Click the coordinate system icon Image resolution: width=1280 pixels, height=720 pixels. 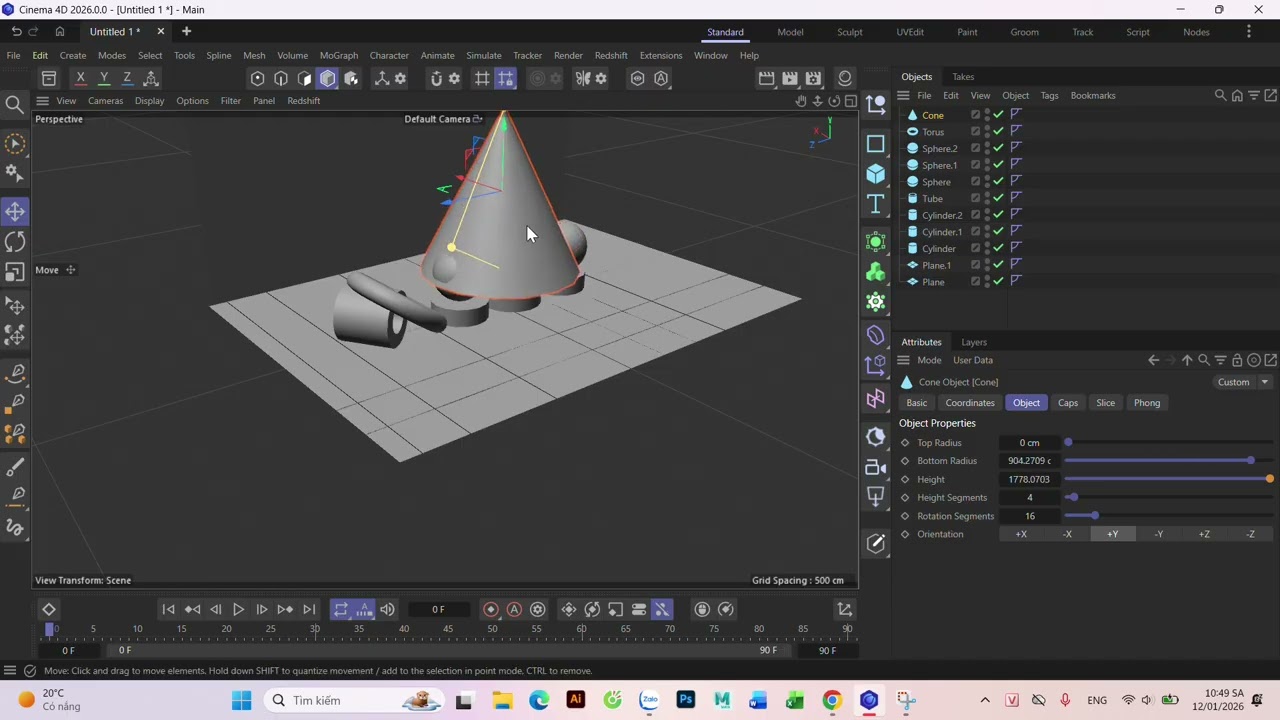tap(151, 78)
